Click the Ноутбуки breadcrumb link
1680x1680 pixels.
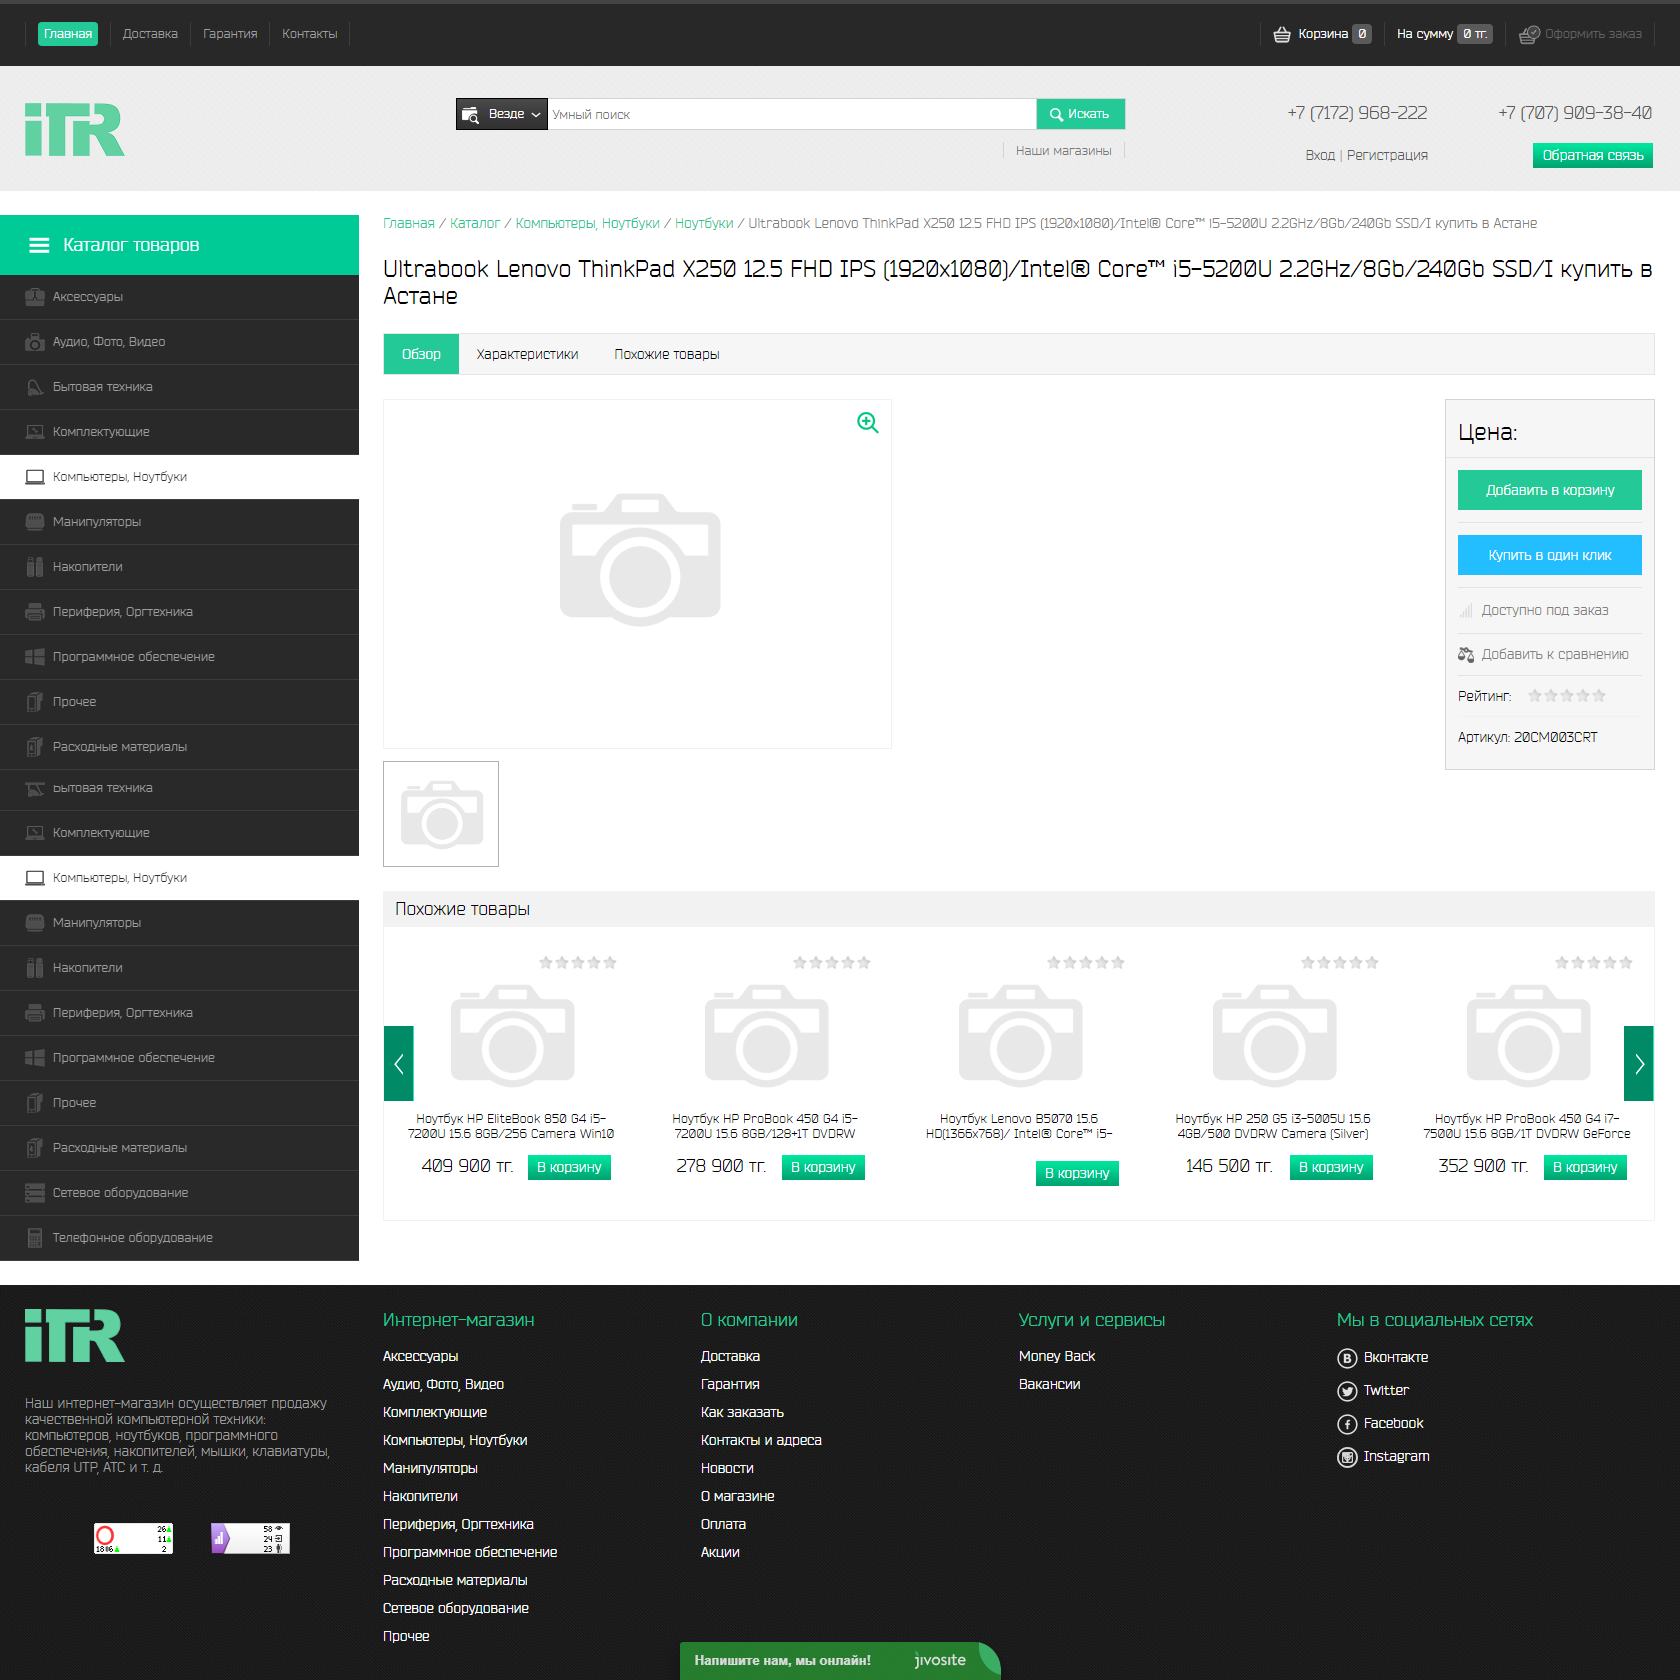704,223
